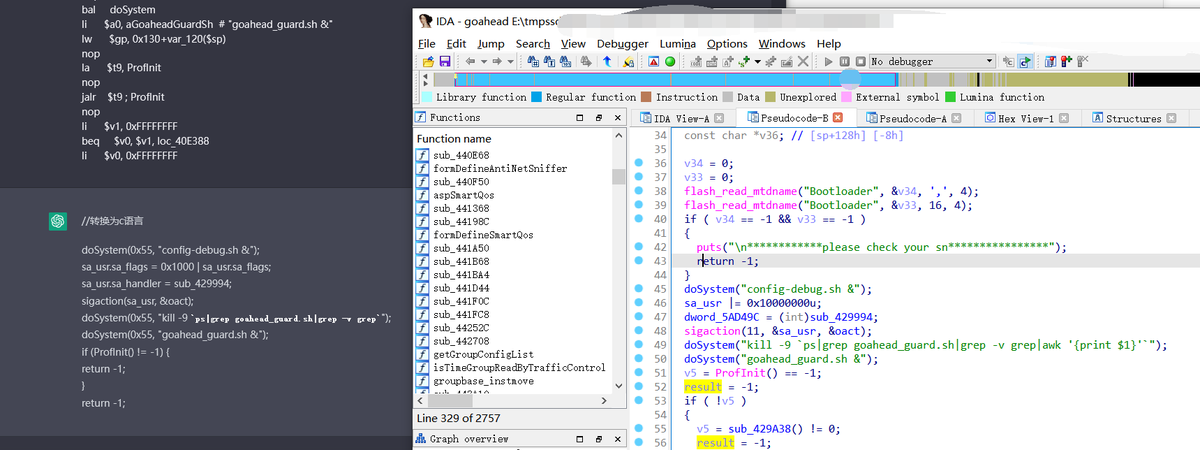Jump back with the left arrow icon
The width and height of the screenshot is (1200, 450).
pyautogui.click(x=469, y=62)
